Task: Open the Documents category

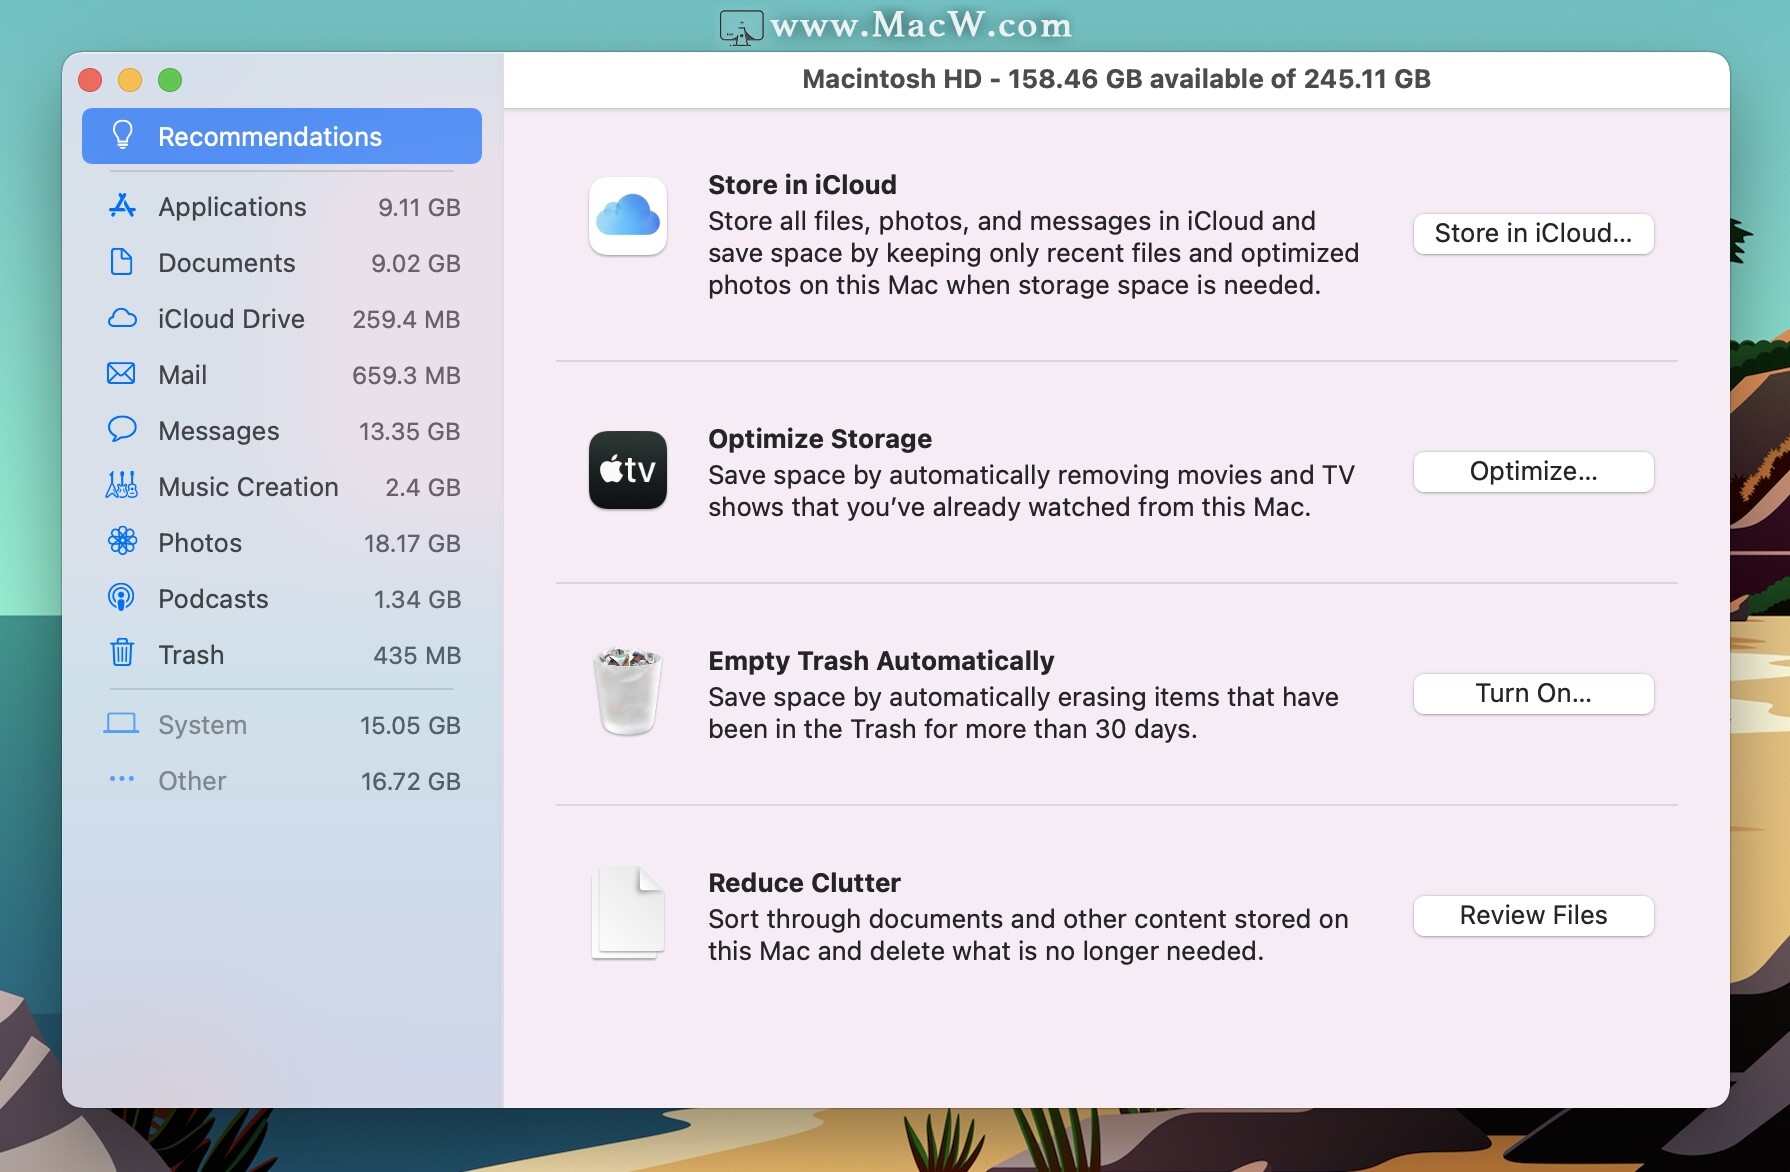Action: tap(227, 263)
